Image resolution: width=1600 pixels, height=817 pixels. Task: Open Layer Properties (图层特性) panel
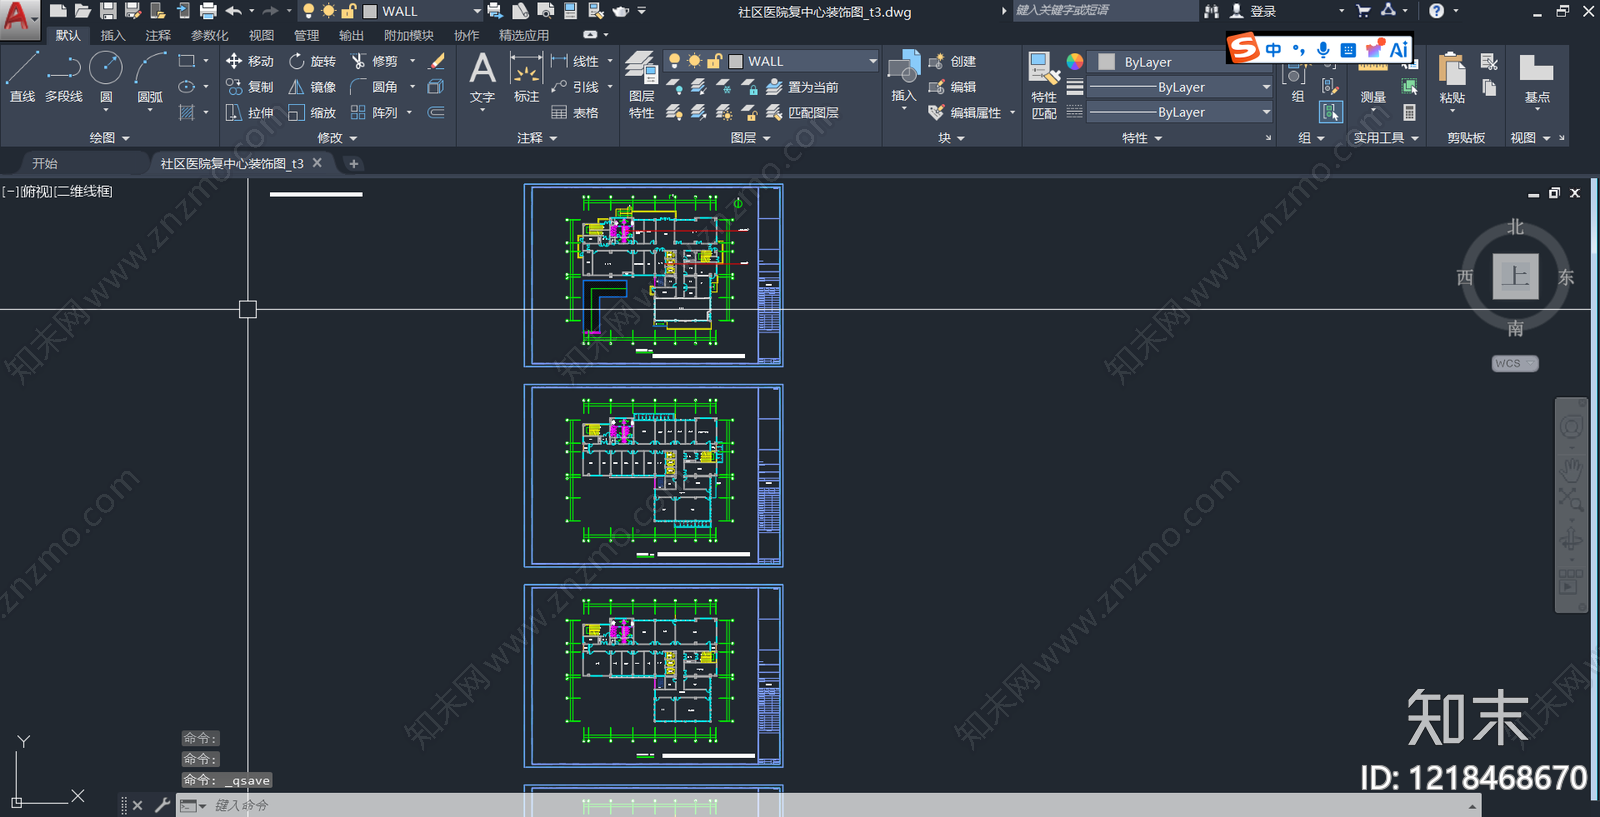[x=641, y=85]
